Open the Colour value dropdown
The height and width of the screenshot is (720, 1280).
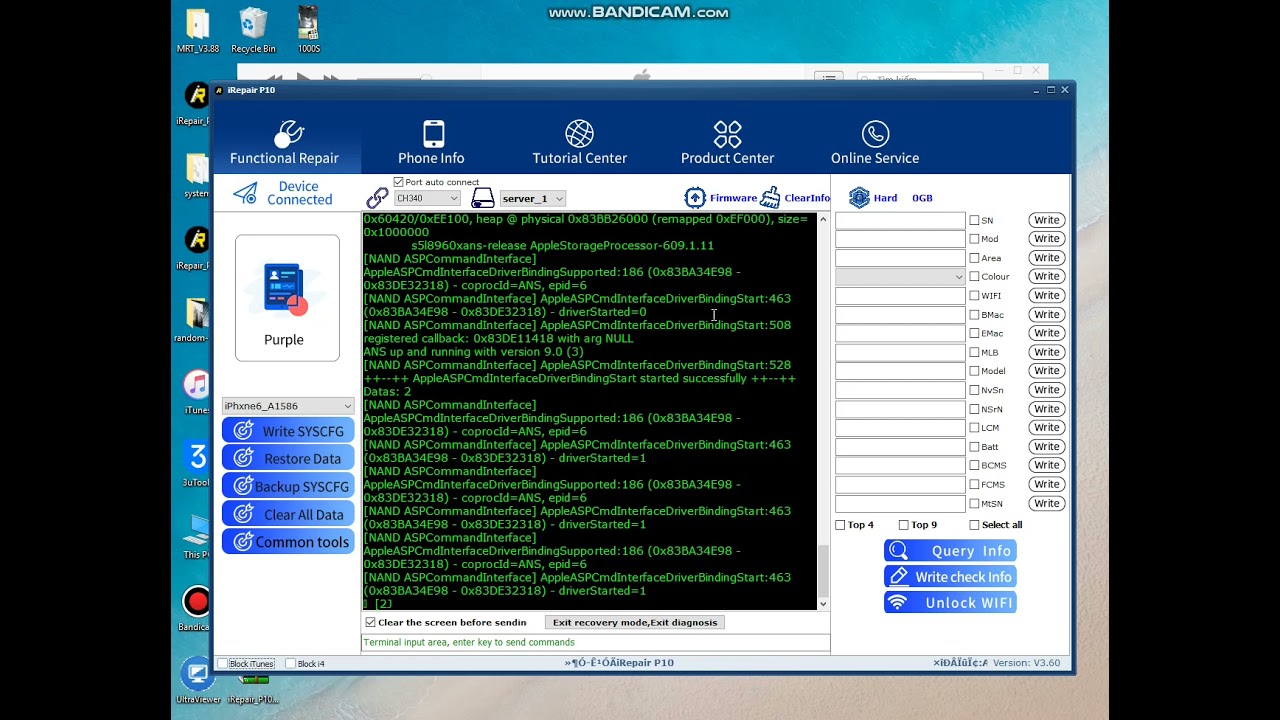coord(900,277)
